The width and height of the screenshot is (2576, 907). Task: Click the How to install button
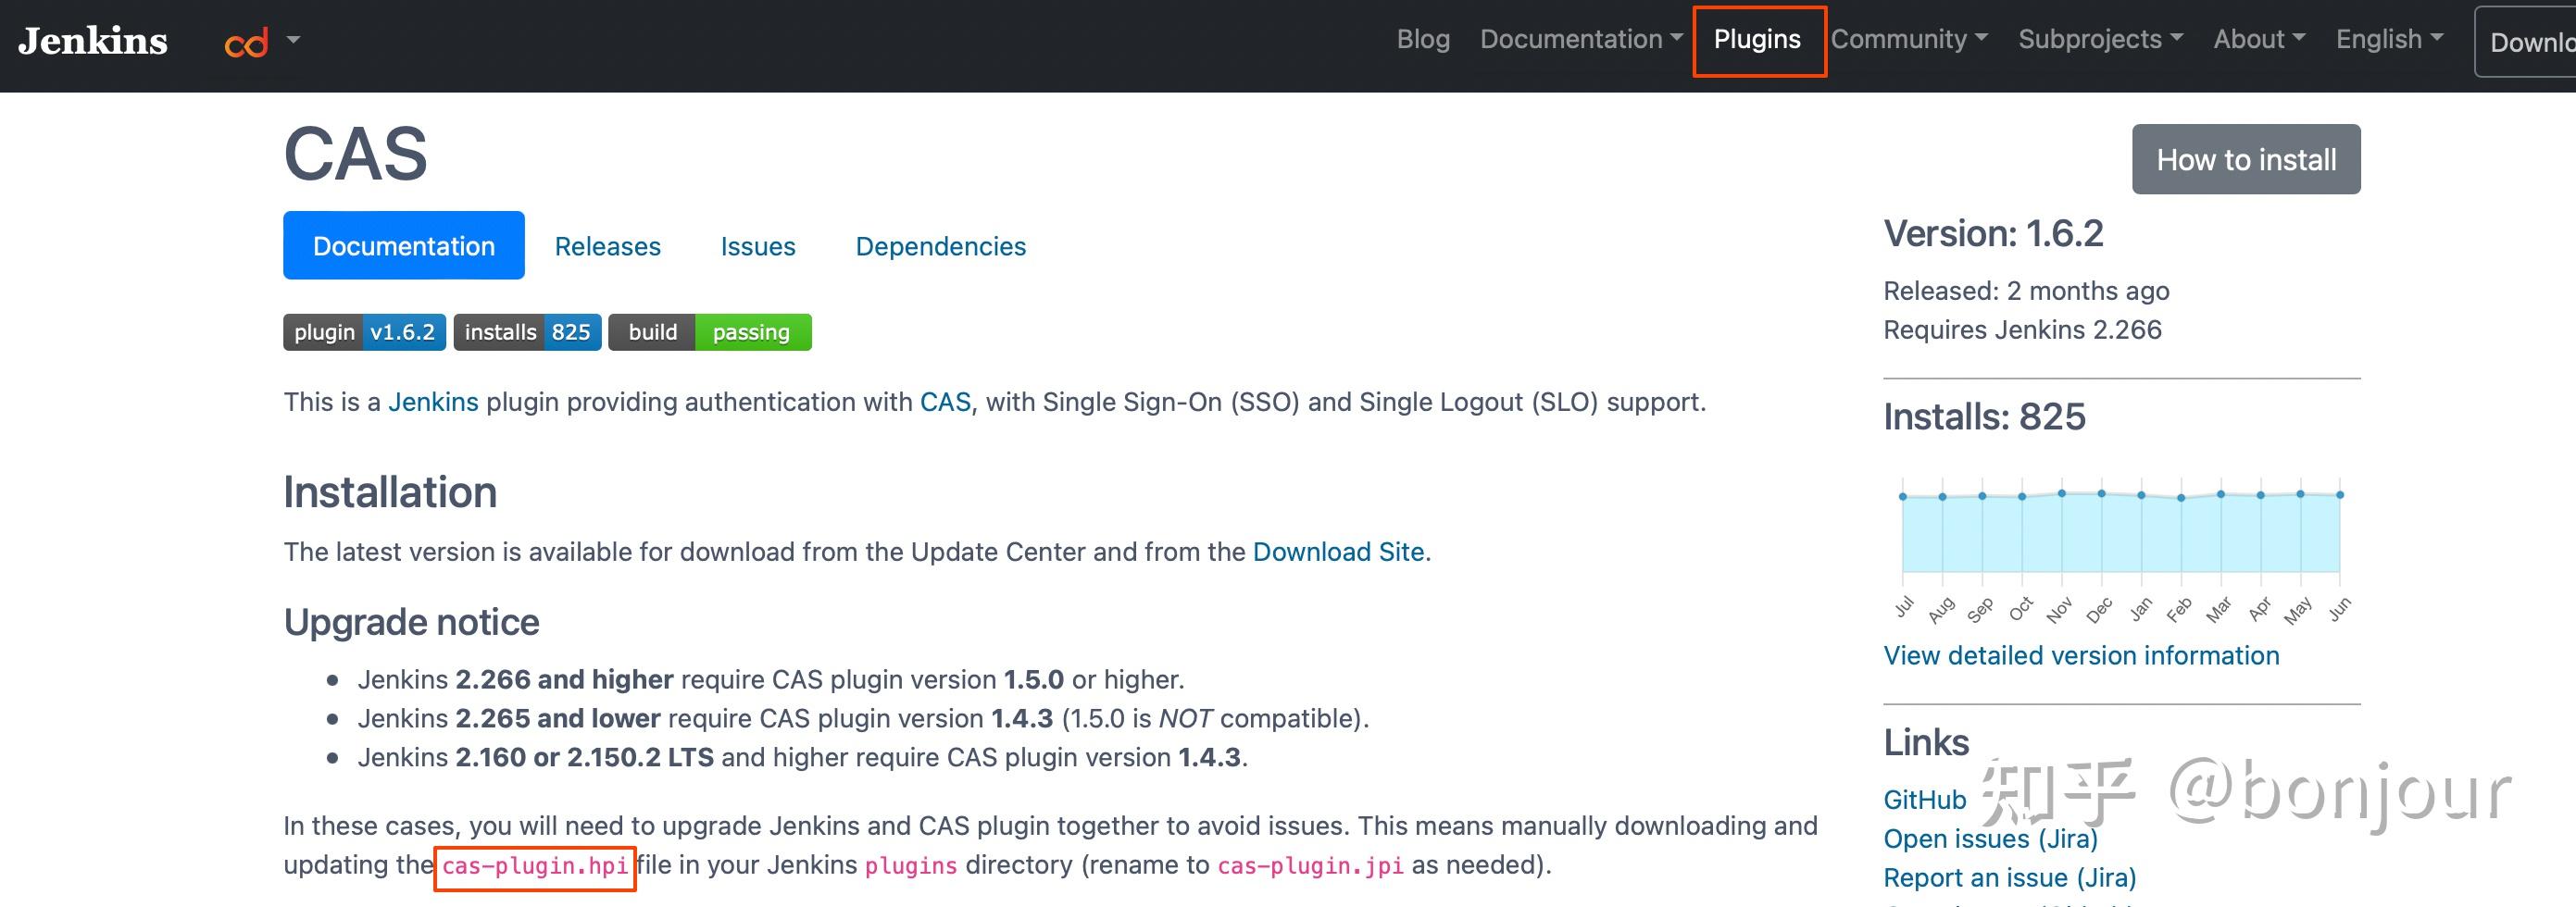click(2245, 158)
